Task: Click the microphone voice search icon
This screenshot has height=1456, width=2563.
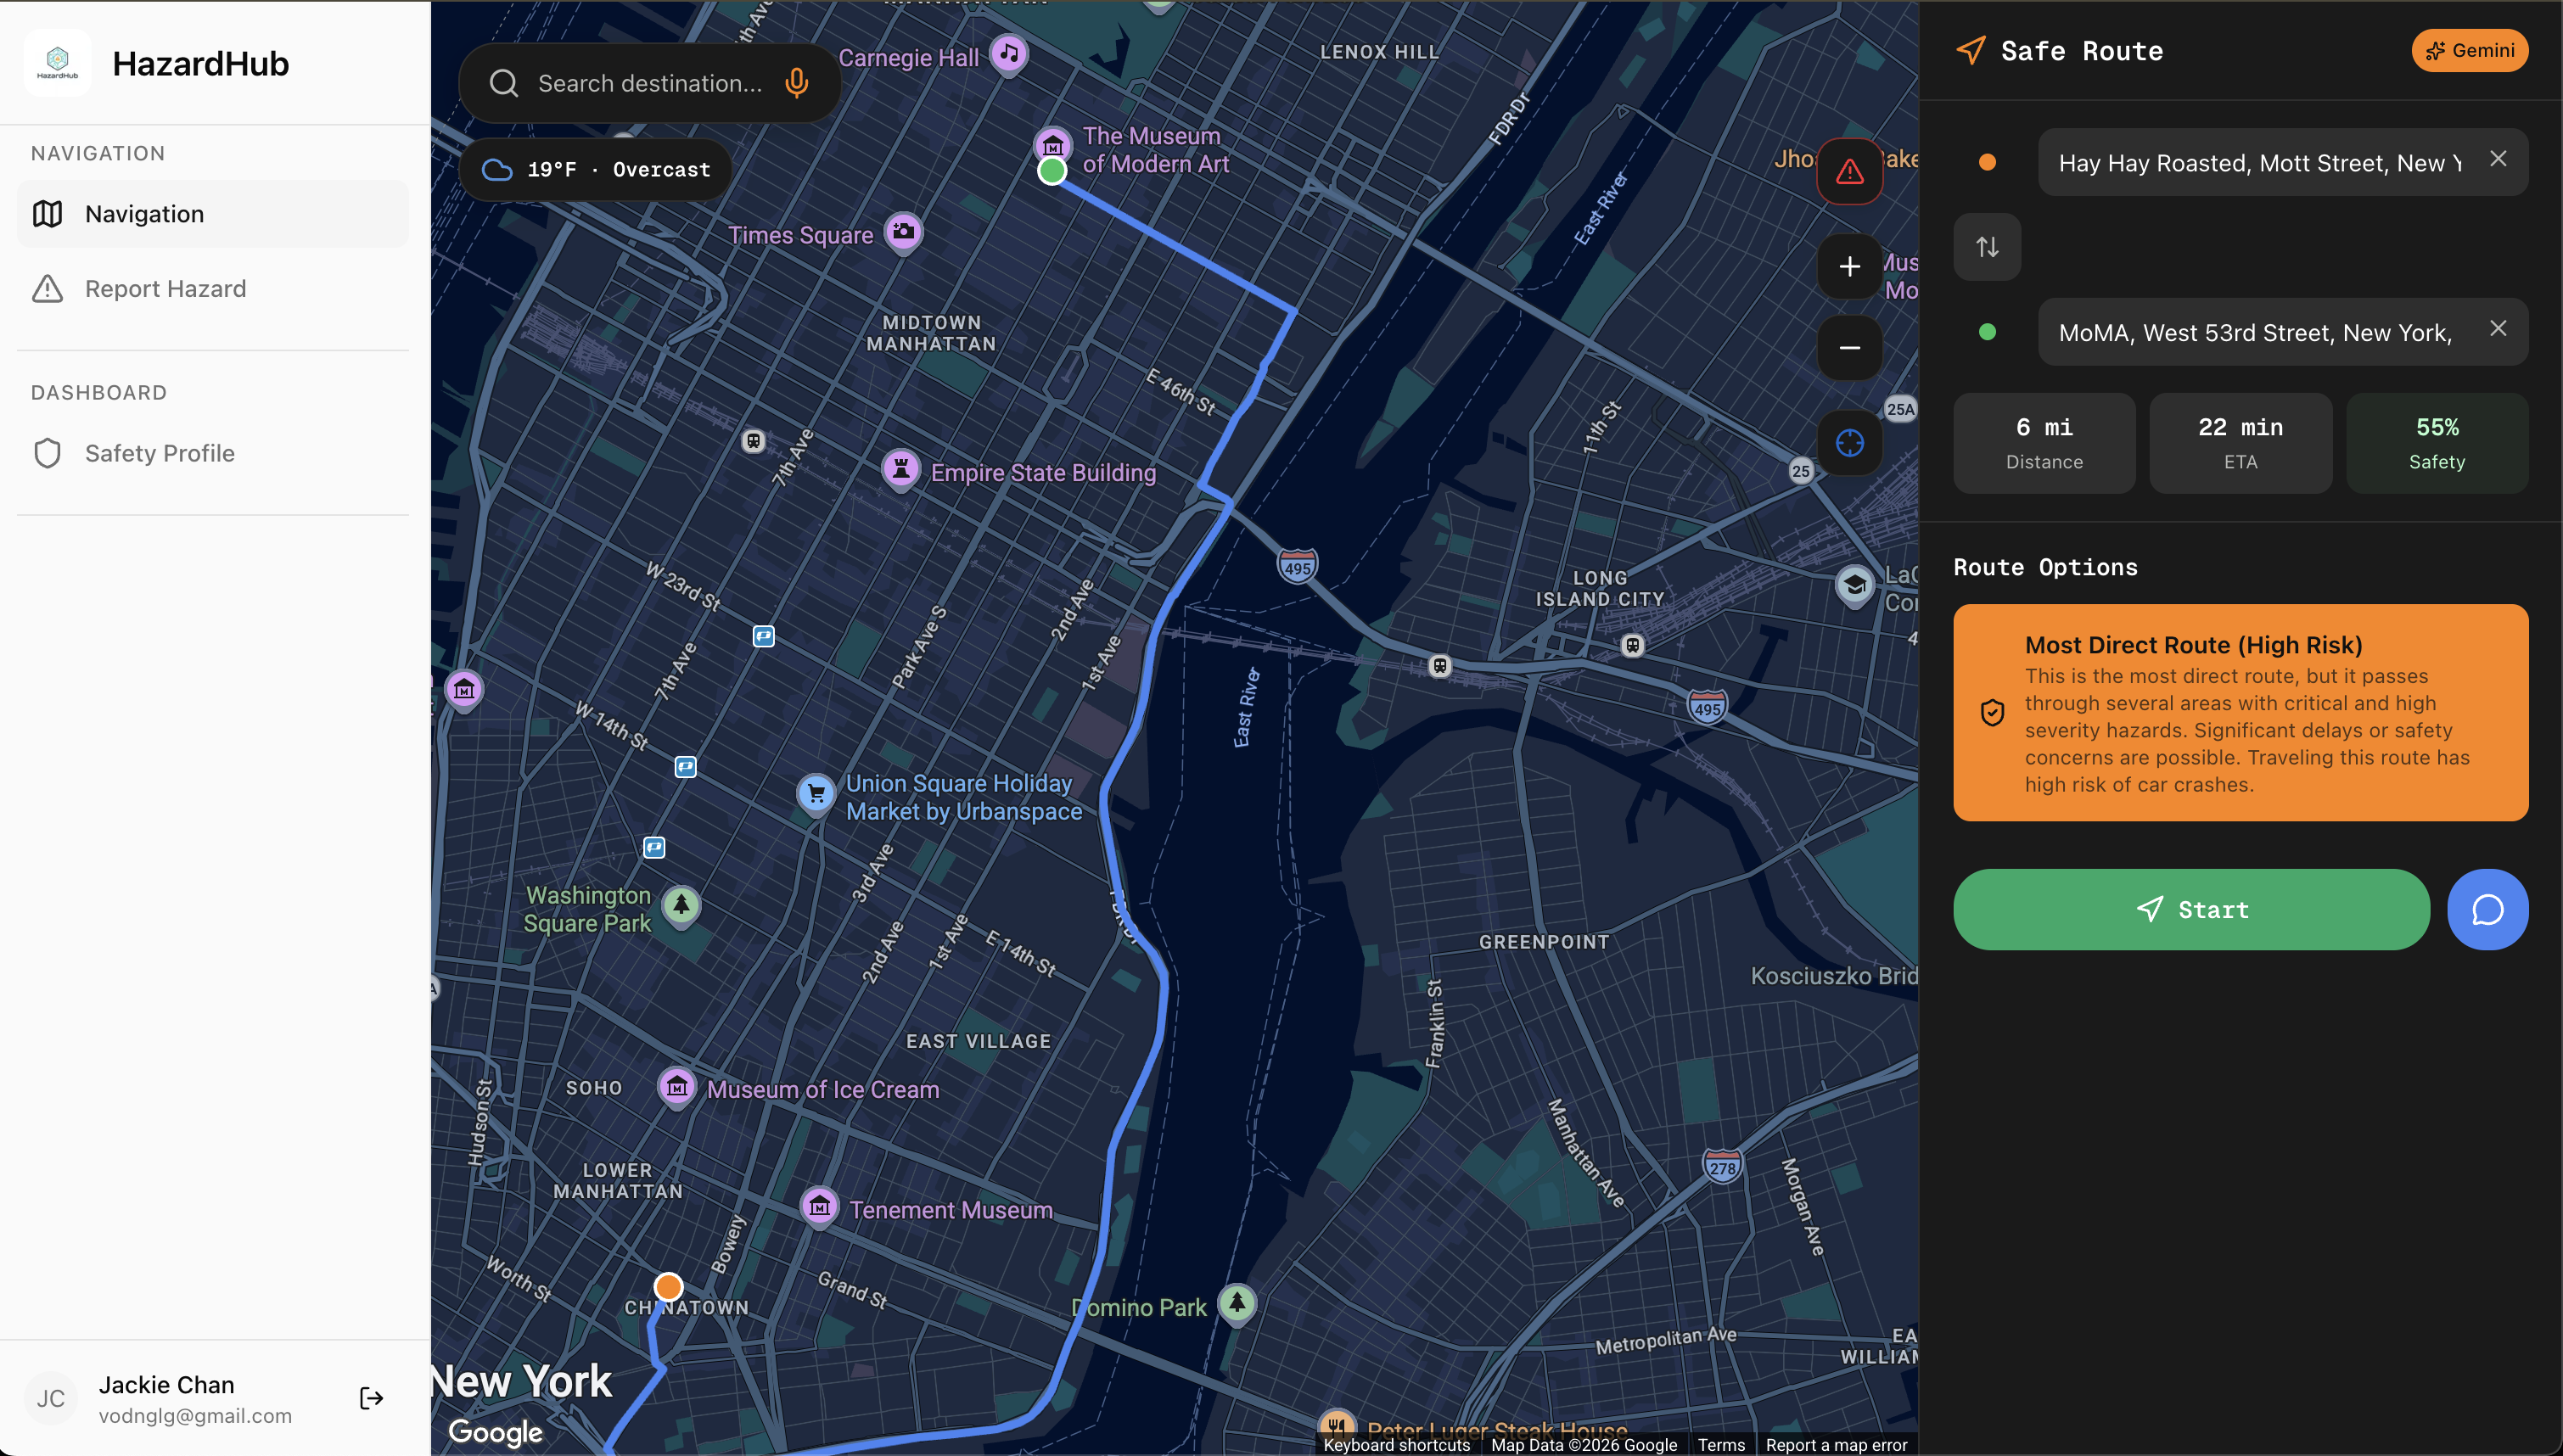Action: click(796, 83)
